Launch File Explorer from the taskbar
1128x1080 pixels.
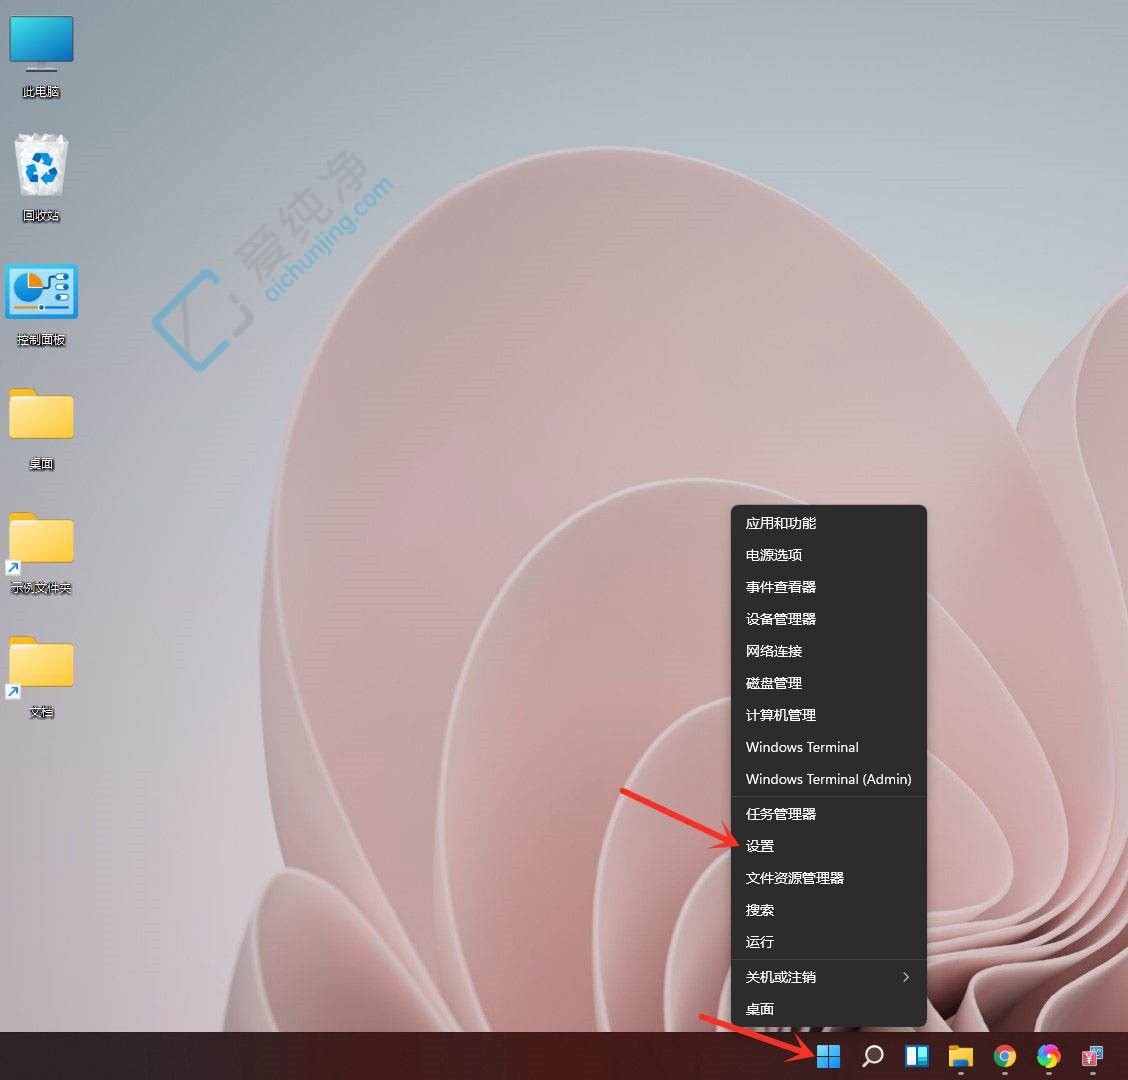(960, 1056)
